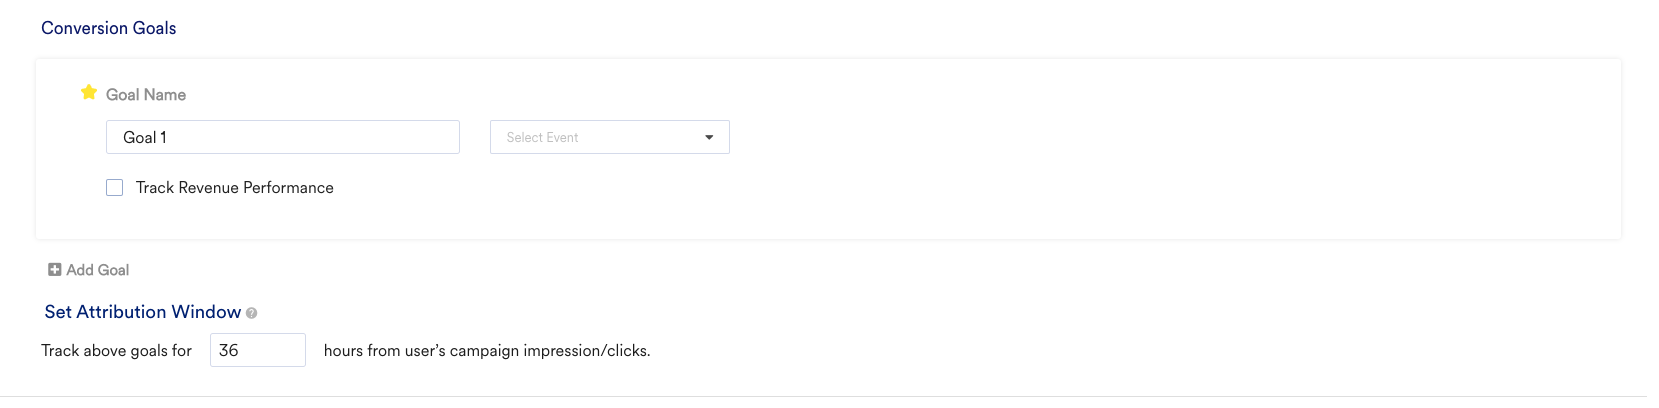Click the caret arrow in Select Event

[709, 137]
